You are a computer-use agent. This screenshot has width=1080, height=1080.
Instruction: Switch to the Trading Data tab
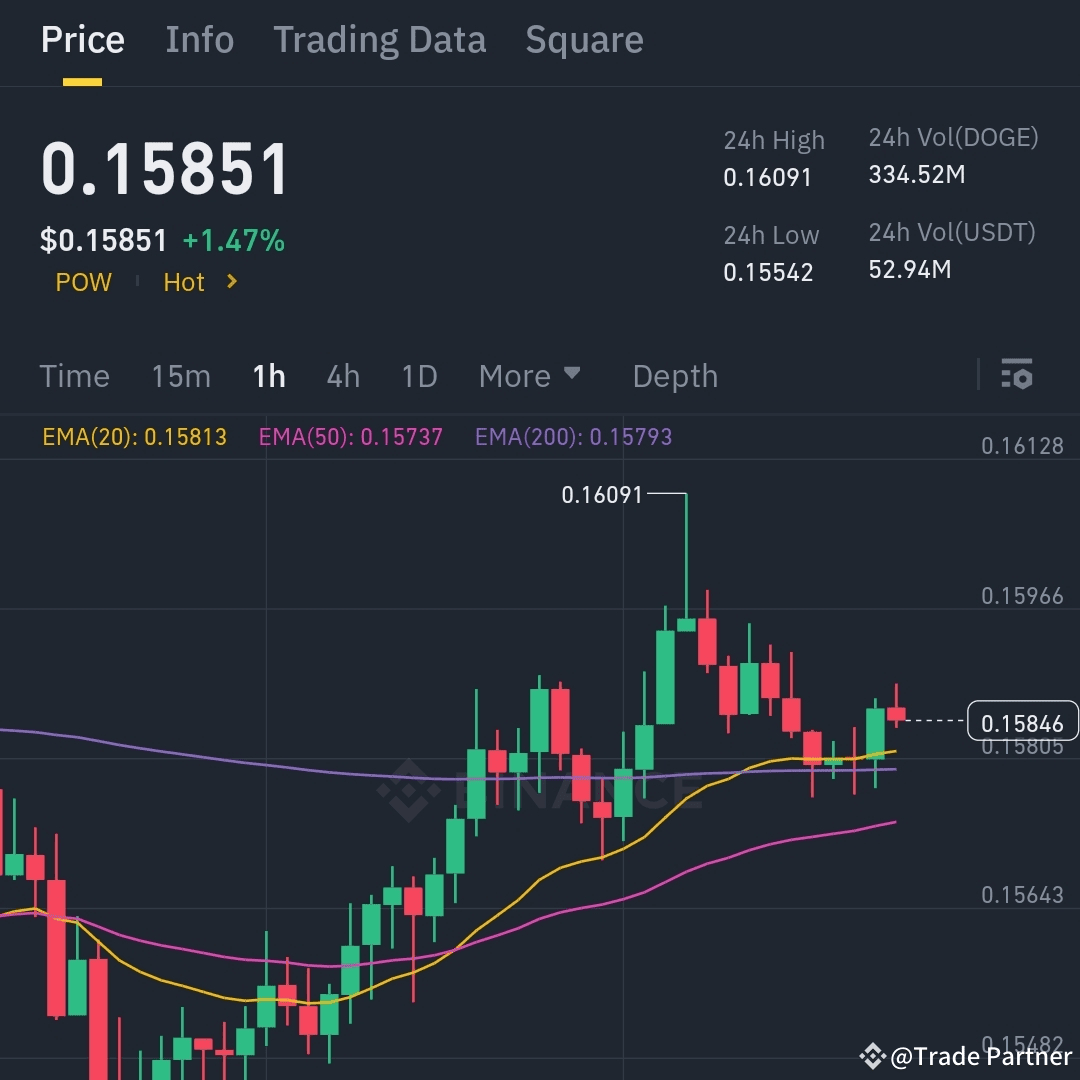point(379,40)
